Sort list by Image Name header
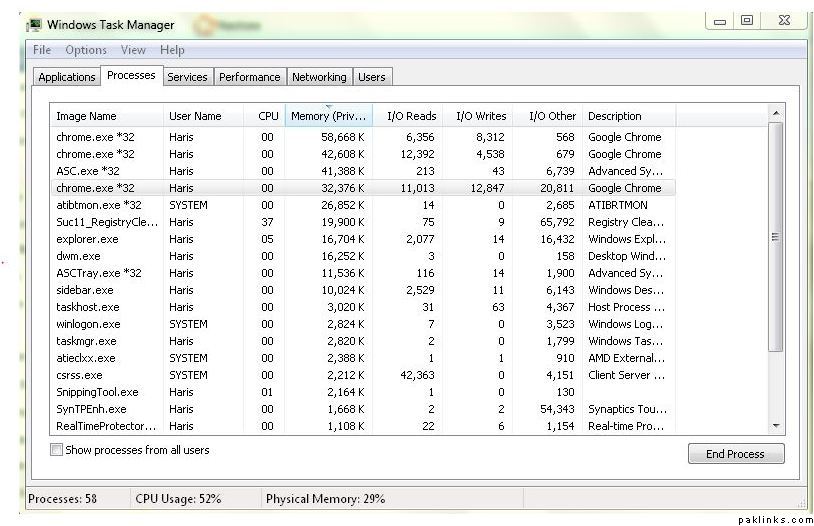The image size is (814, 526). (x=86, y=116)
